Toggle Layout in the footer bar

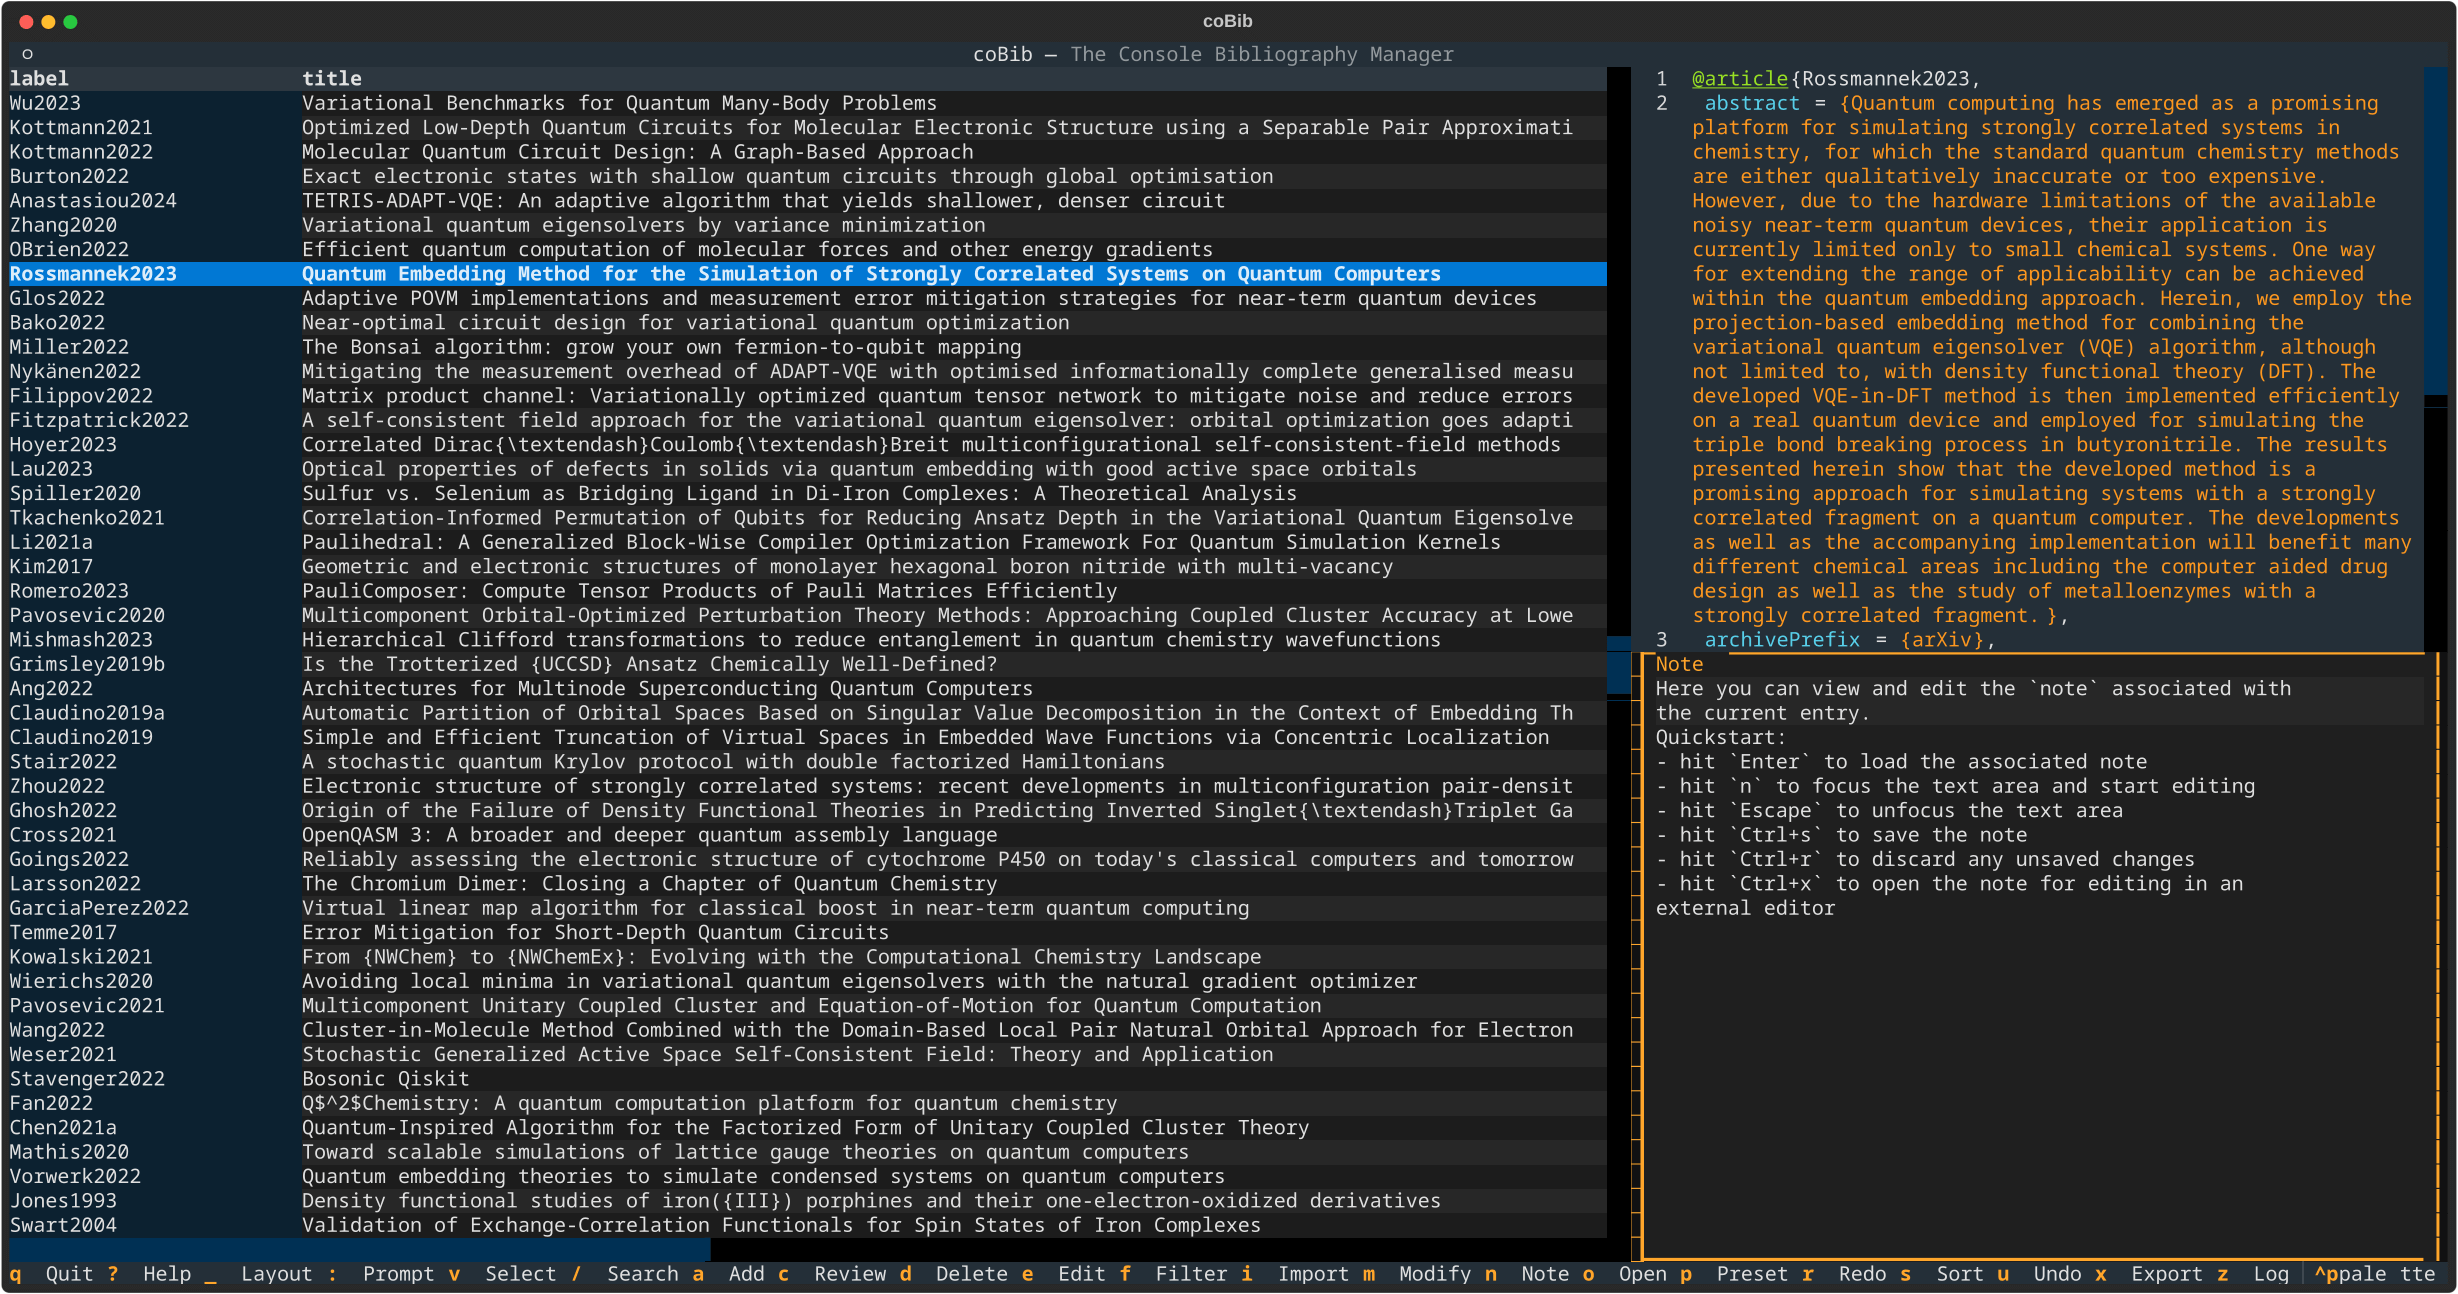(x=275, y=1274)
